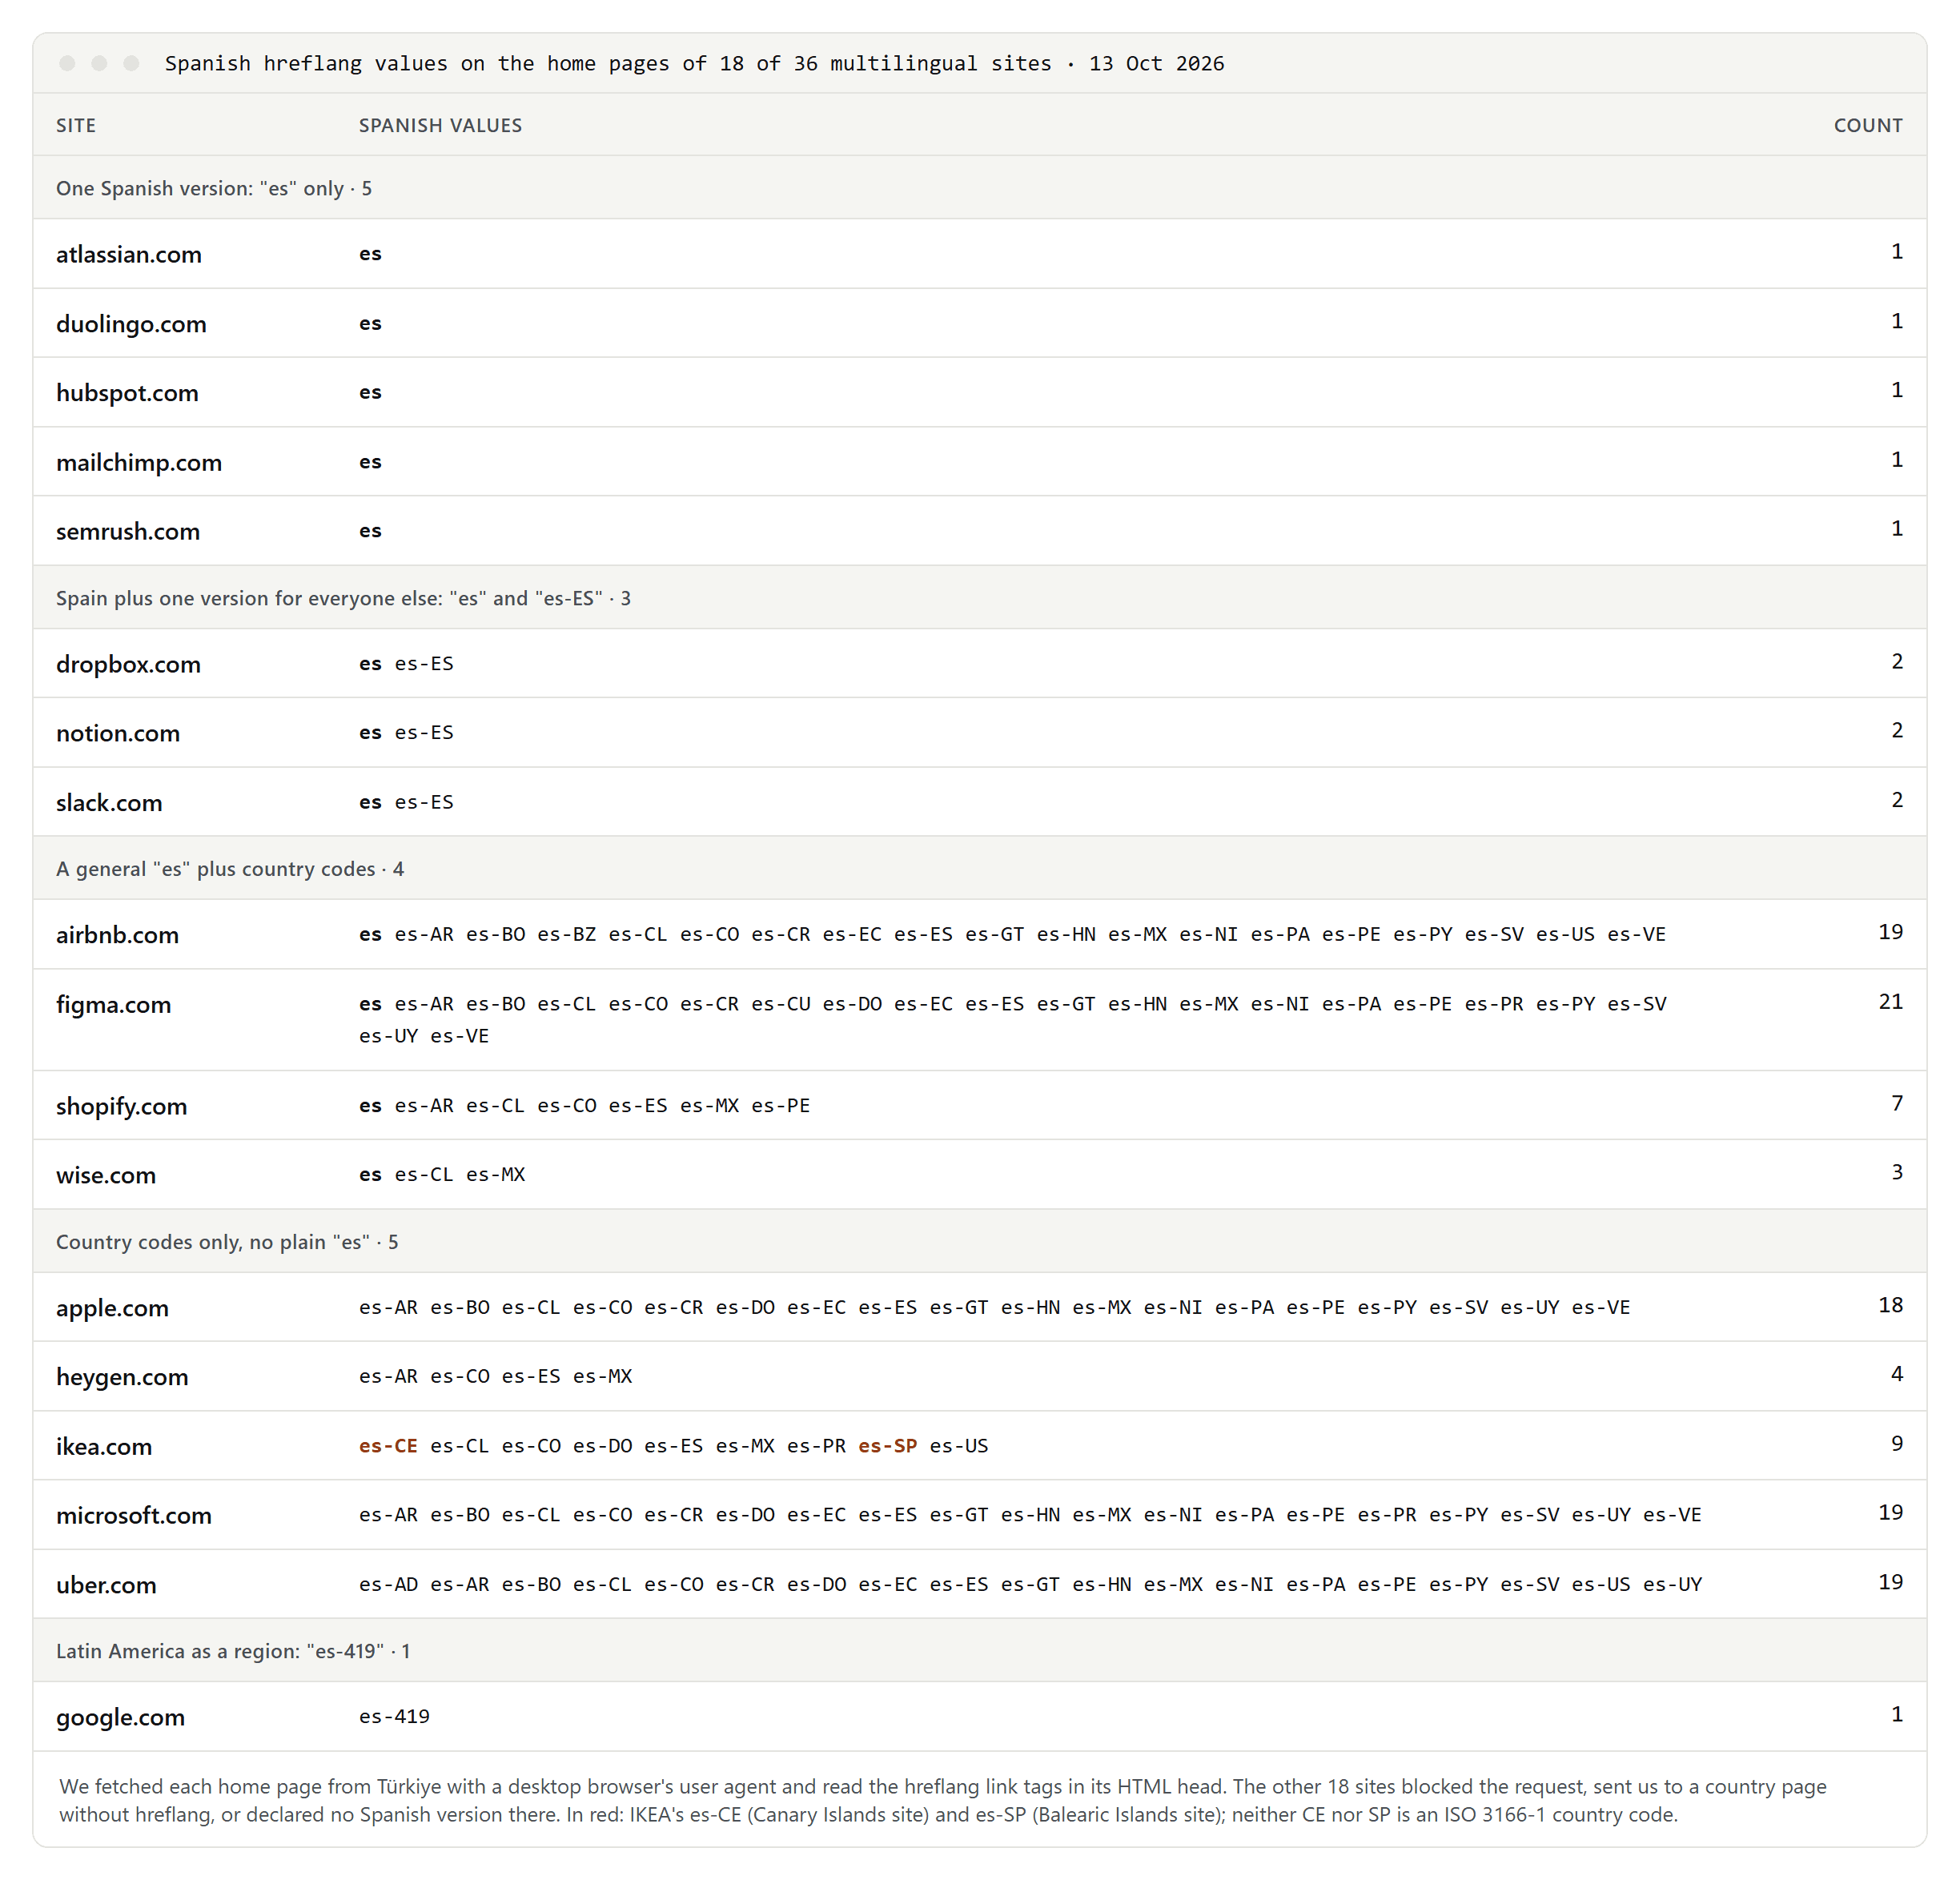1960x1880 pixels.
Task: Click the notion.com row label
Action: 118,733
